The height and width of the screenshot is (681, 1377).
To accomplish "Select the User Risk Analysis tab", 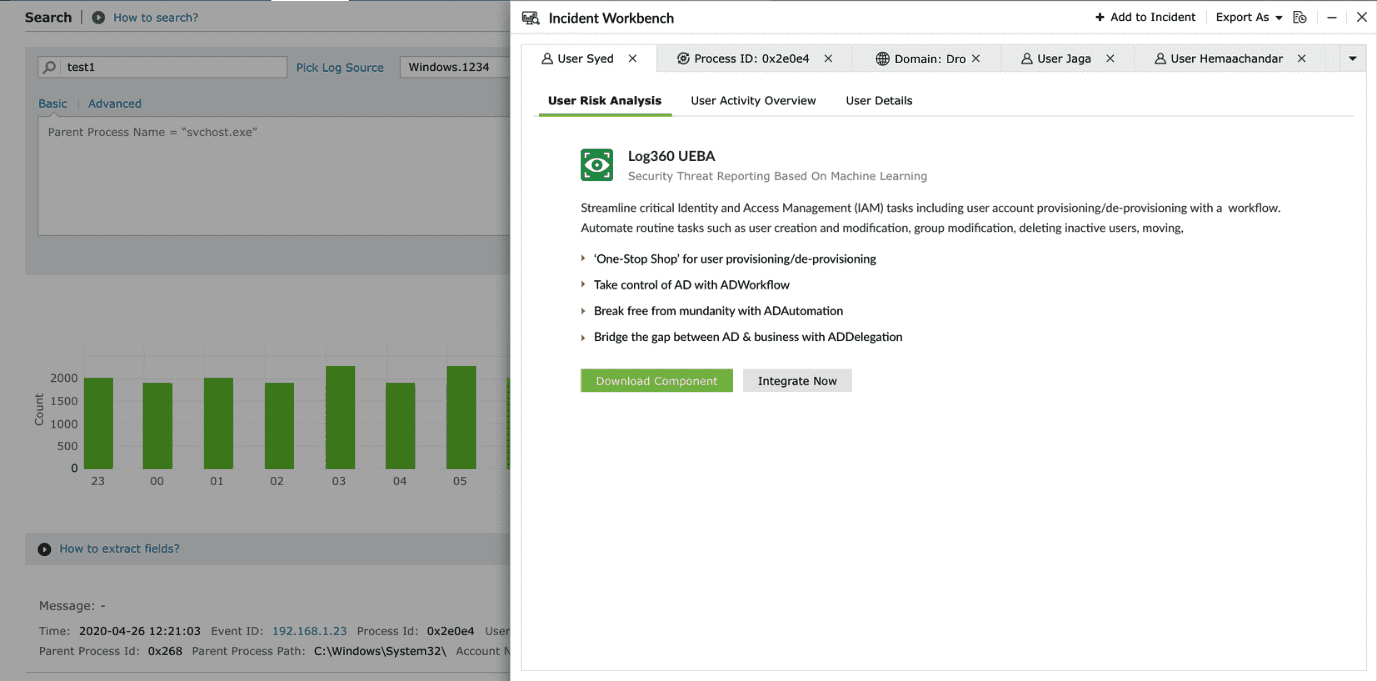I will [x=605, y=101].
